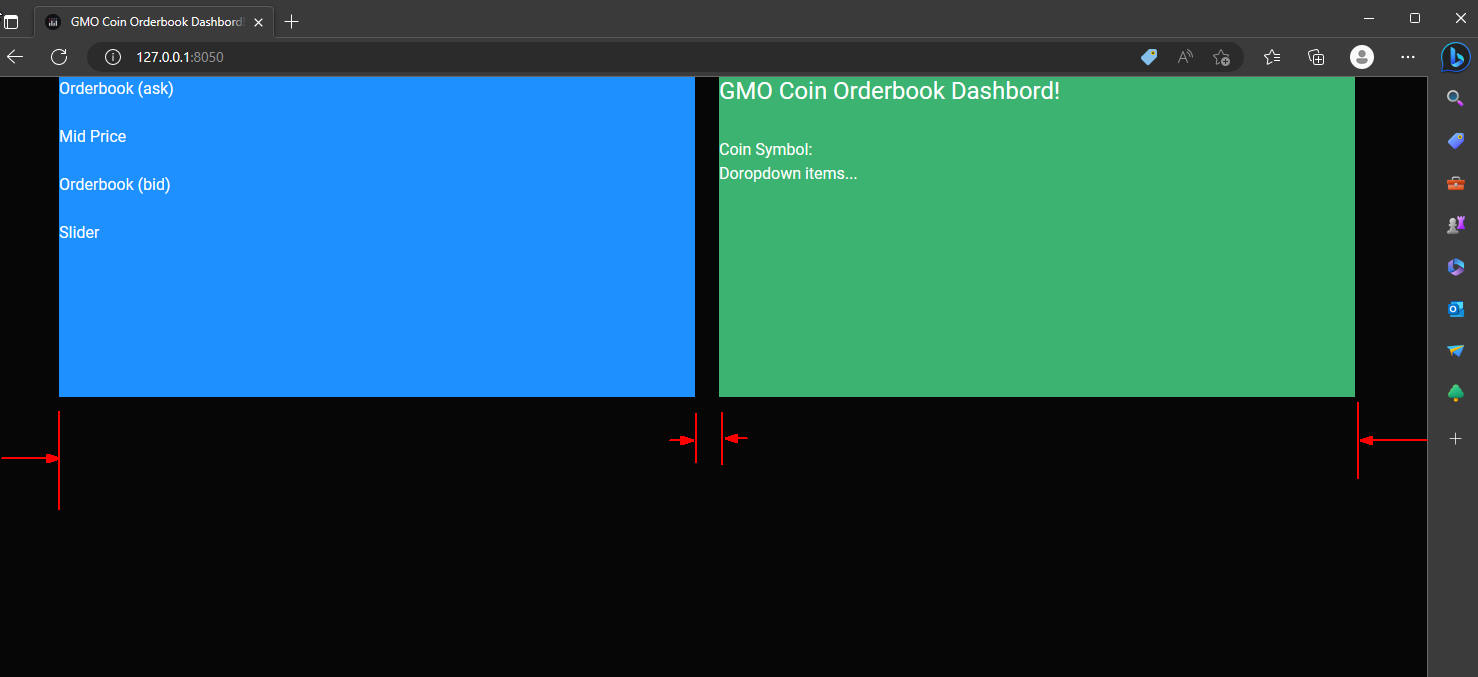
Task: Open the green tree icon in the sidebar
Action: pyautogui.click(x=1455, y=393)
